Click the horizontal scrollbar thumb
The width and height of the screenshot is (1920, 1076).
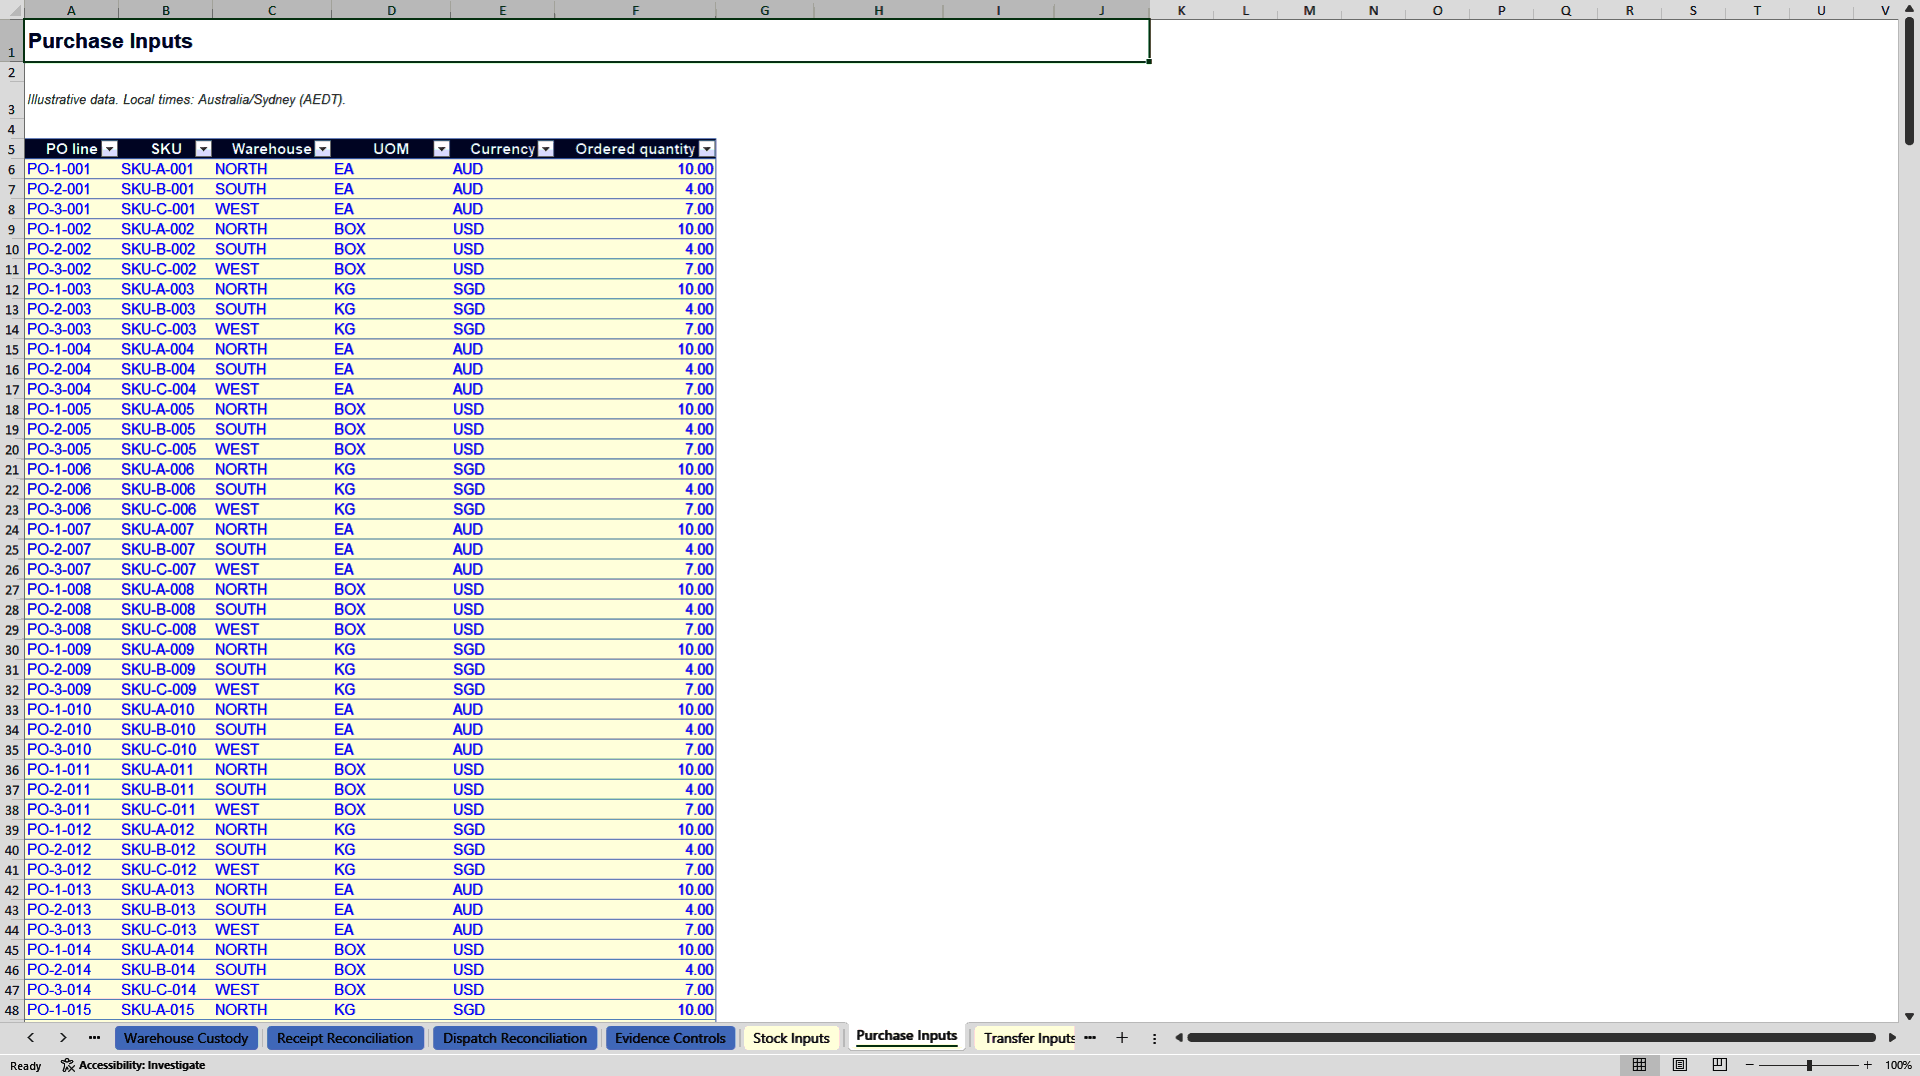(x=1531, y=1038)
